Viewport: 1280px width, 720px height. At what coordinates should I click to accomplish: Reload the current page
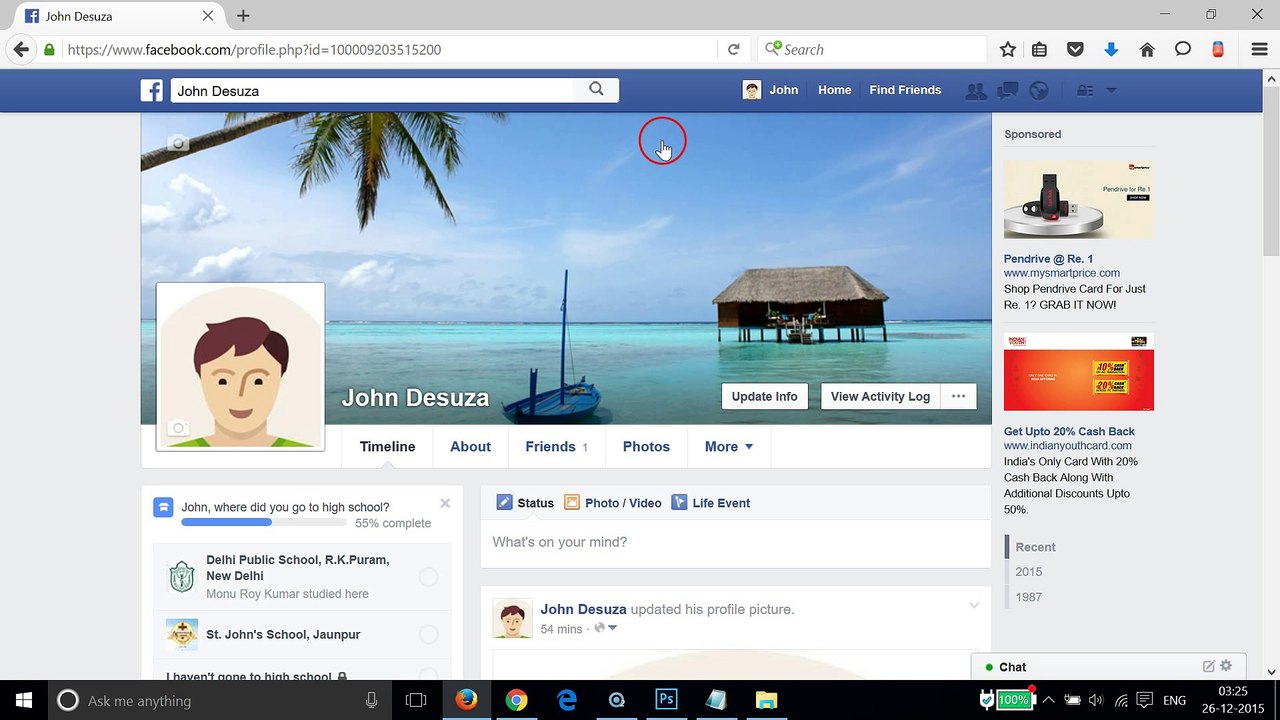click(733, 49)
